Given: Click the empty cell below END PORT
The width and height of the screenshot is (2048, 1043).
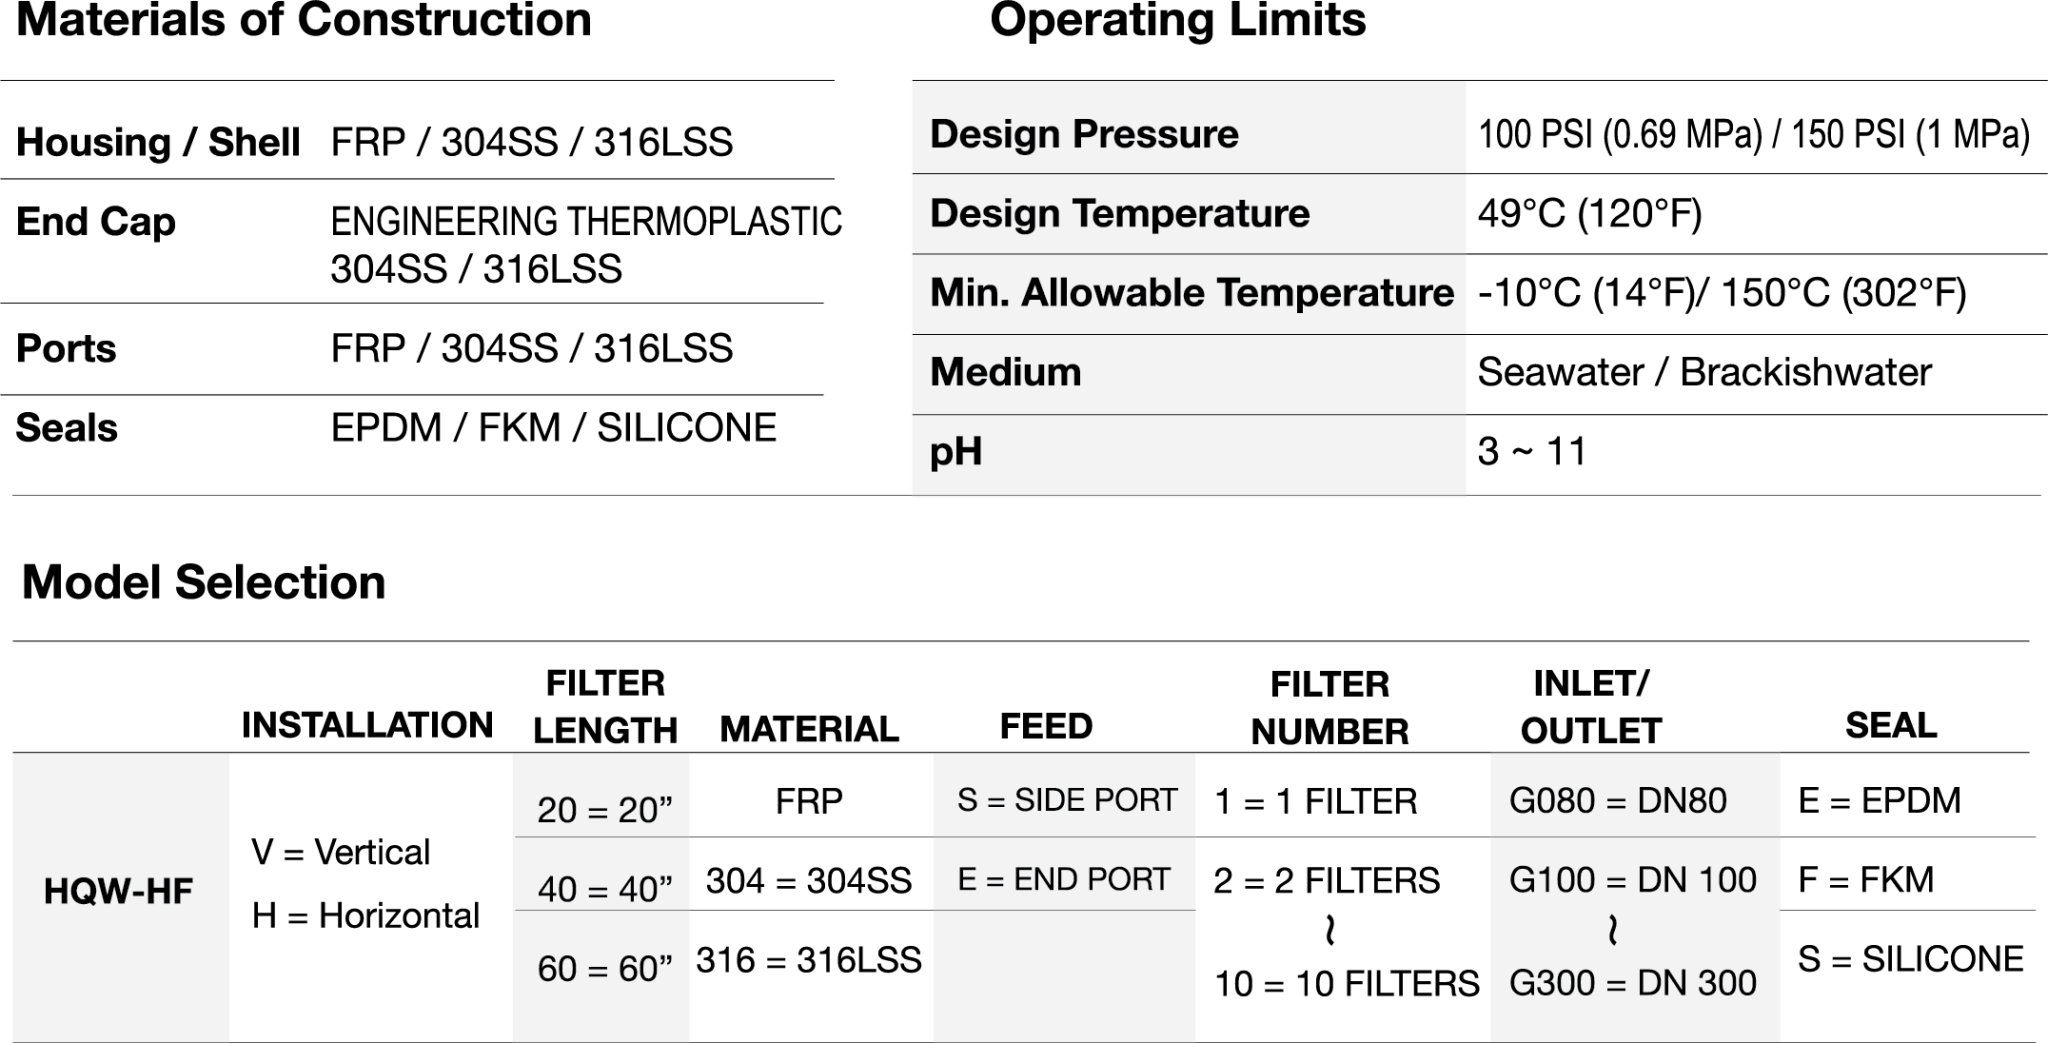Looking at the screenshot, I should pos(1064,975).
